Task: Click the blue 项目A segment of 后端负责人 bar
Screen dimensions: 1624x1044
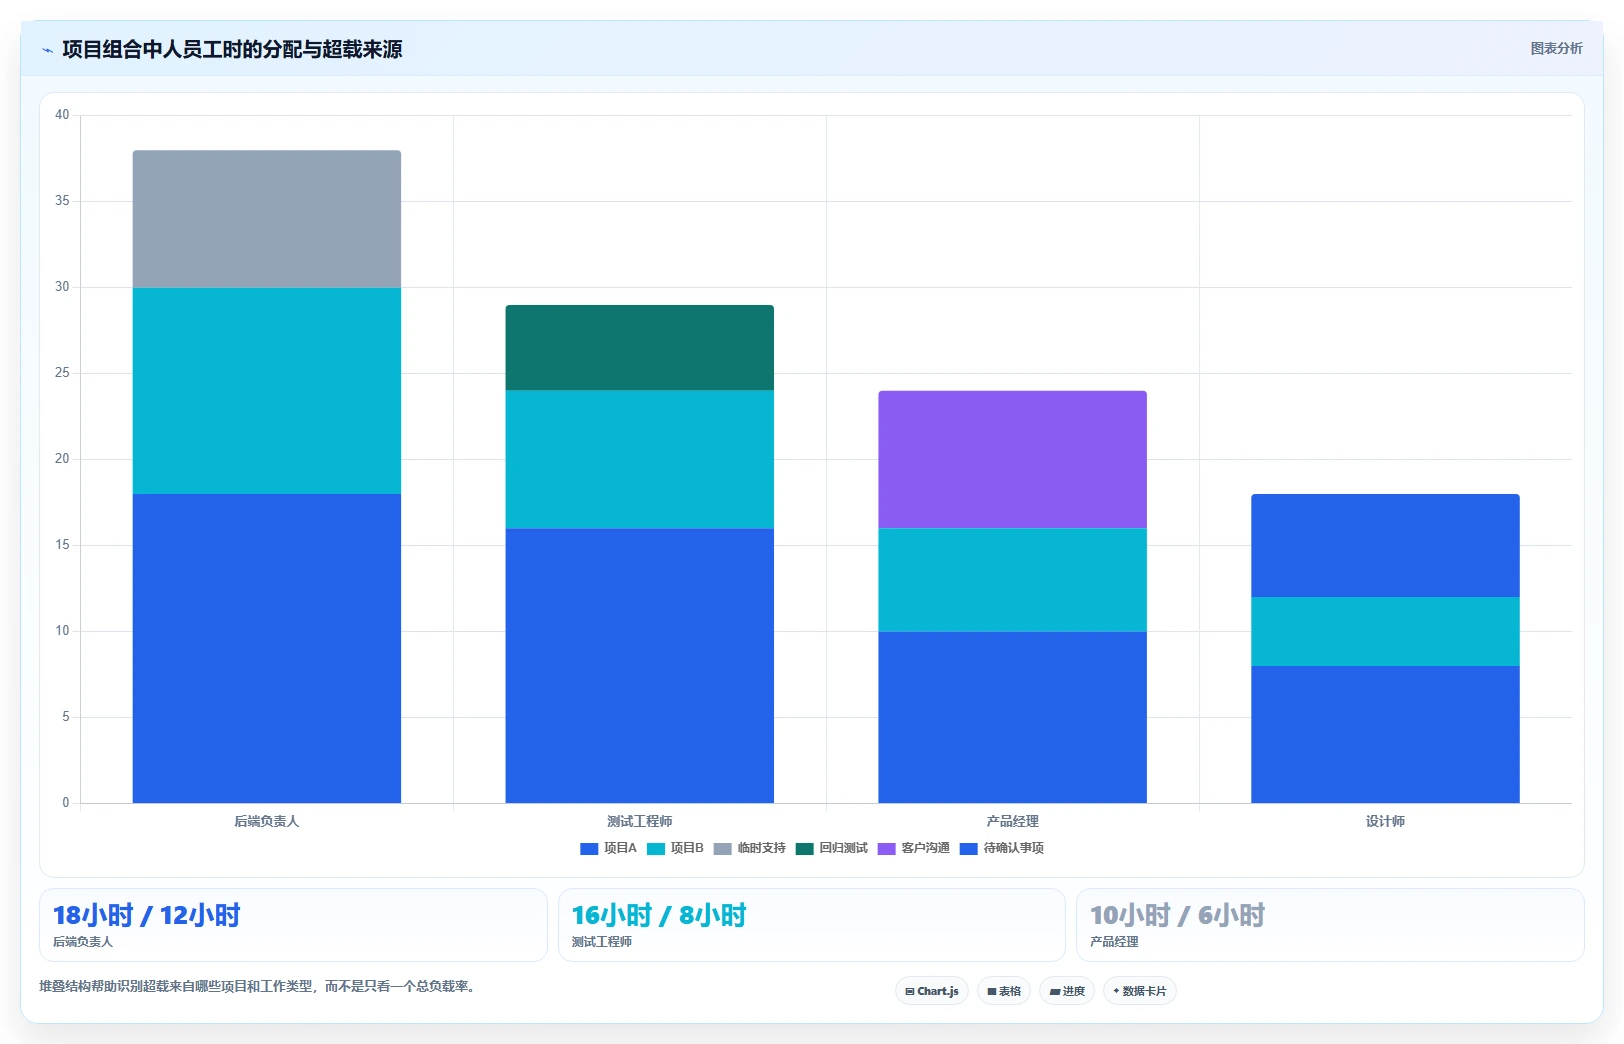Action: [x=267, y=648]
